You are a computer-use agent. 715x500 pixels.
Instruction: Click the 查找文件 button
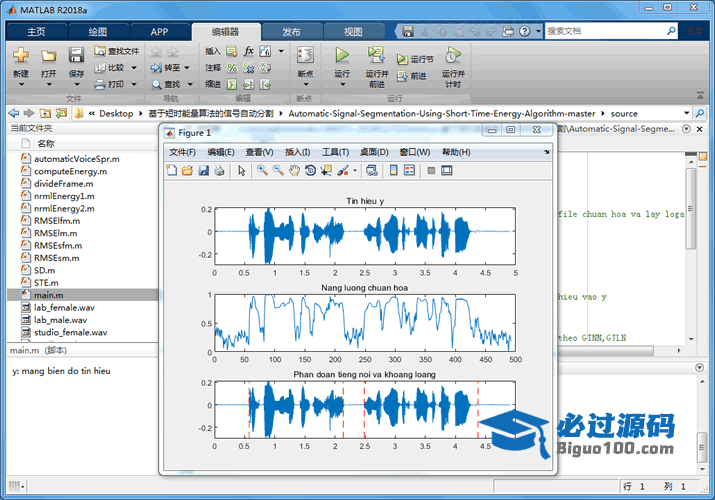[117, 51]
